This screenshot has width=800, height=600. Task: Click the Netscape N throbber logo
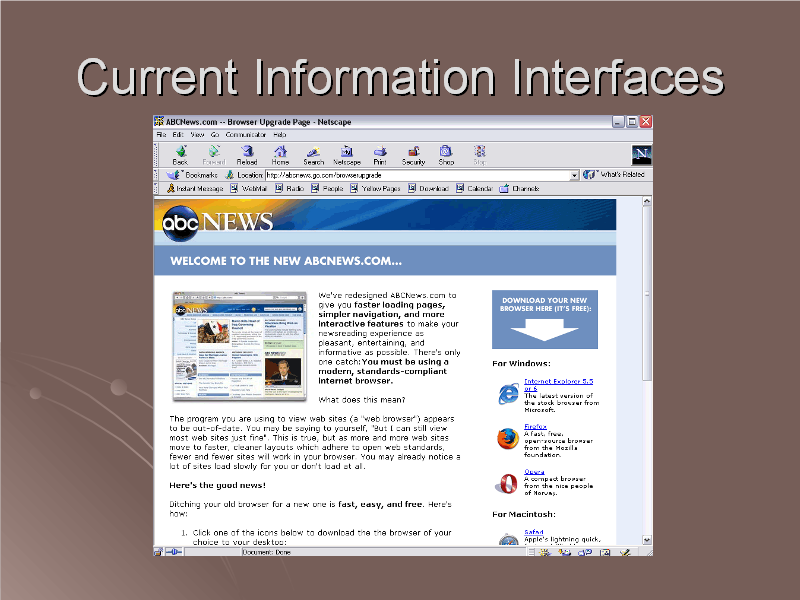pyautogui.click(x=641, y=155)
